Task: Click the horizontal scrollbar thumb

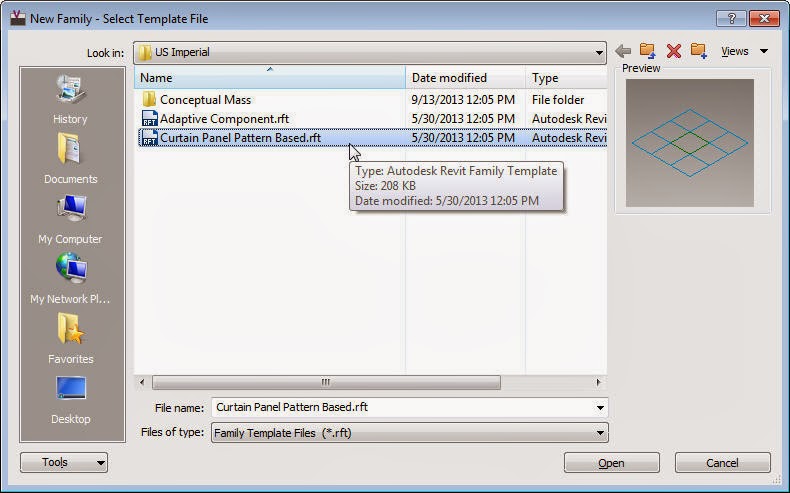Action: tap(326, 382)
